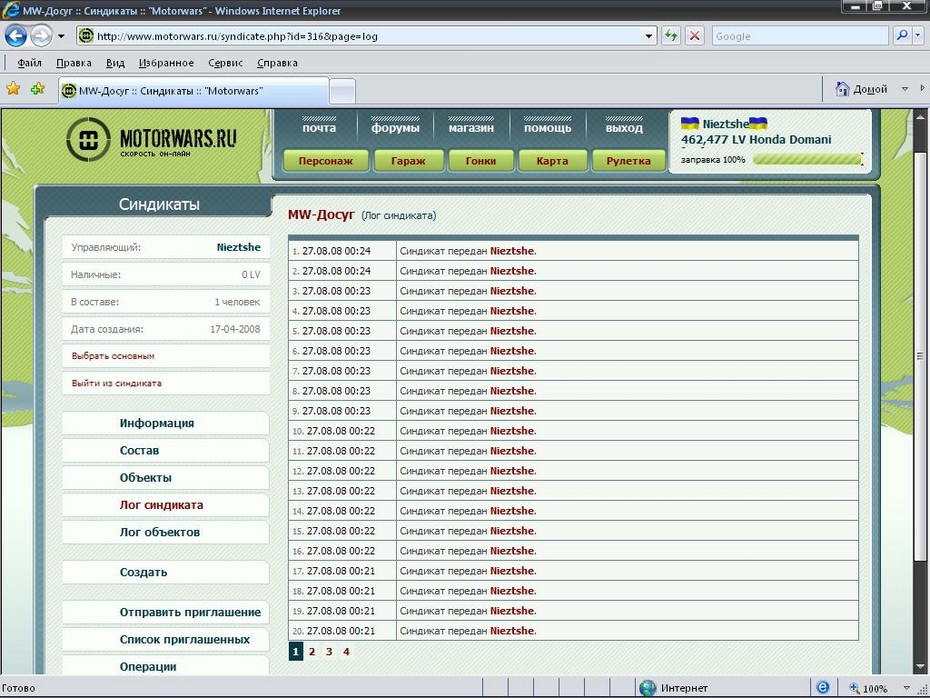The height and width of the screenshot is (698, 930).
Task: Click the Гараж button
Action: coord(408,161)
